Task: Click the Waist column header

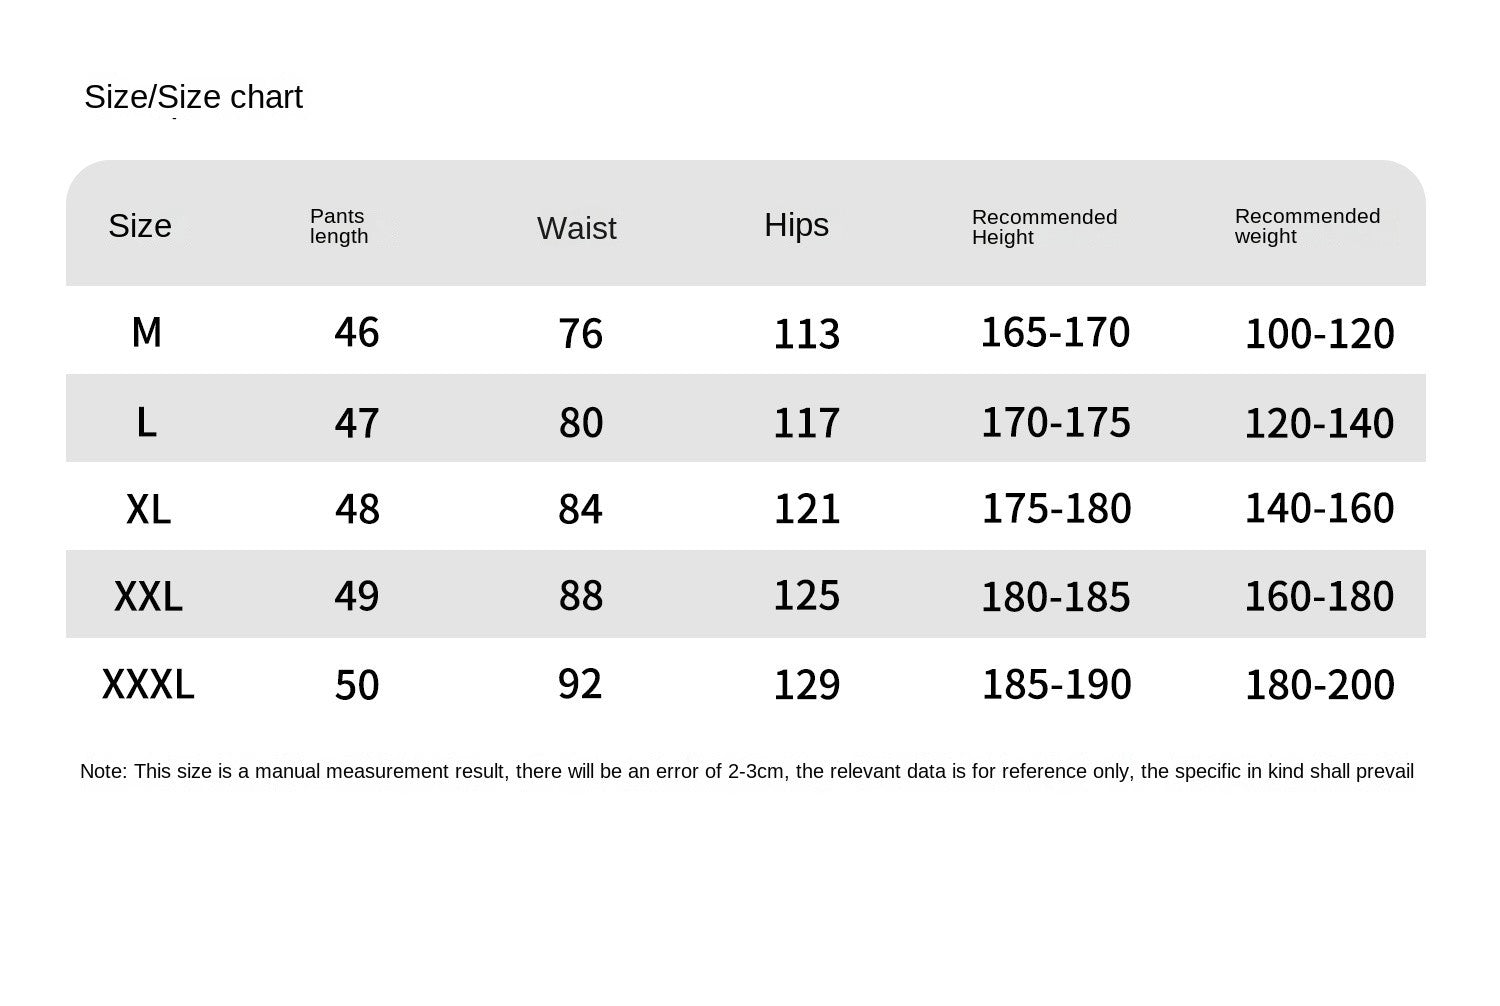Action: point(576,228)
